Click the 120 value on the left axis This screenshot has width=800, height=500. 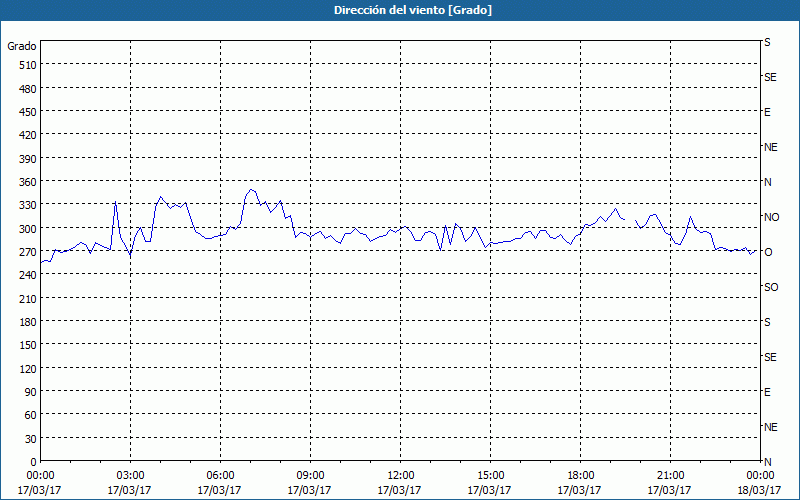28,368
